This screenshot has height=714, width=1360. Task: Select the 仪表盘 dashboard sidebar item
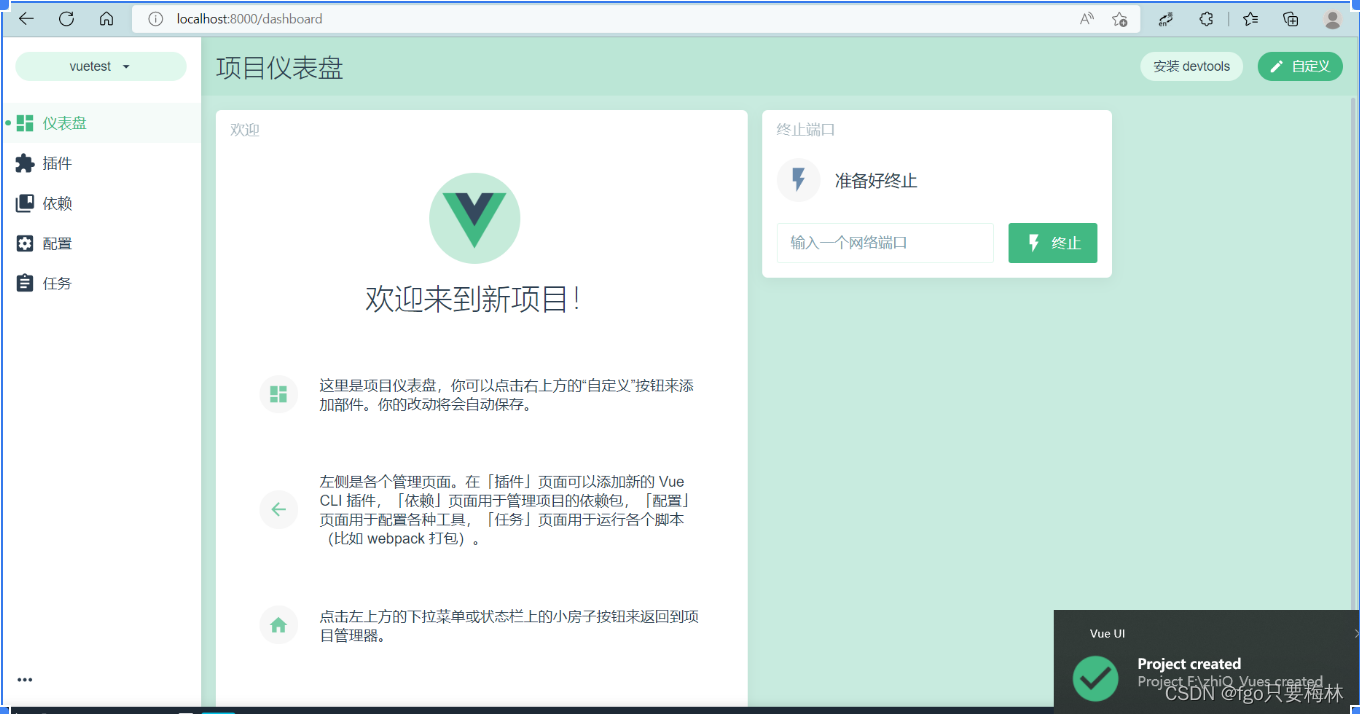[101, 123]
